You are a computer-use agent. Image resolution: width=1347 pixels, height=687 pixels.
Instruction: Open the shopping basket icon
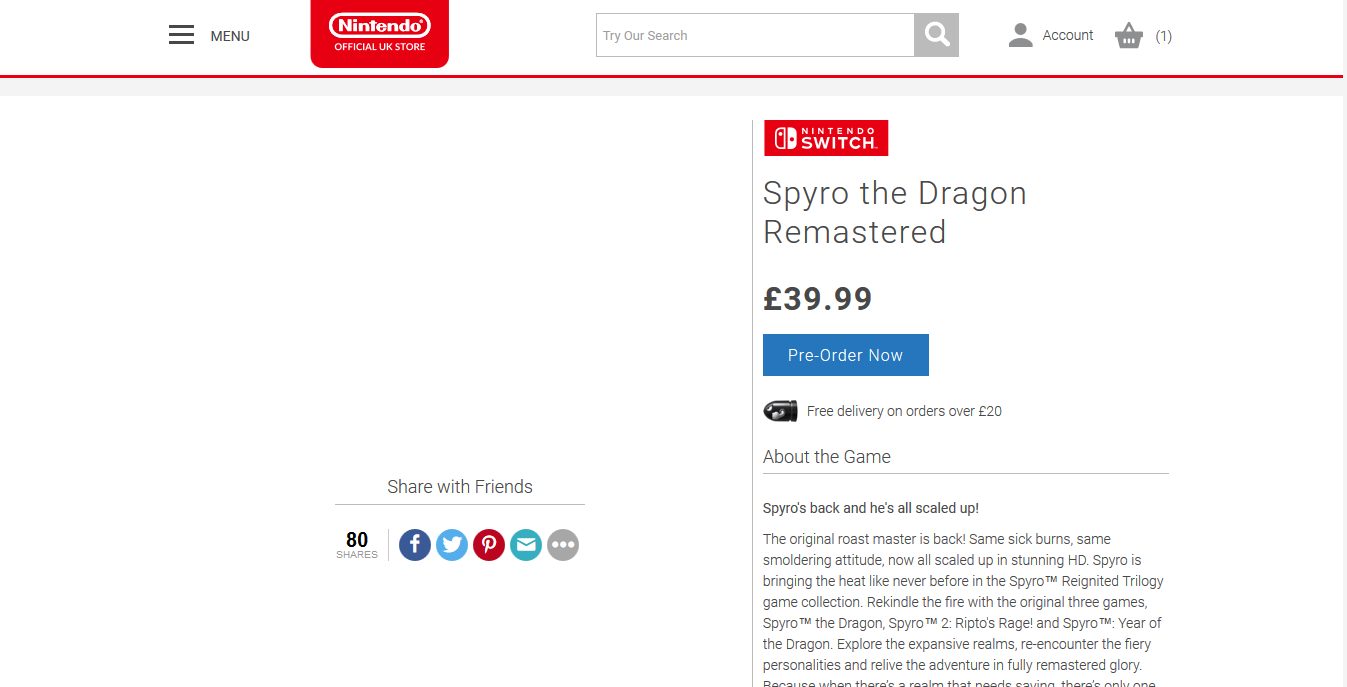pos(1129,36)
